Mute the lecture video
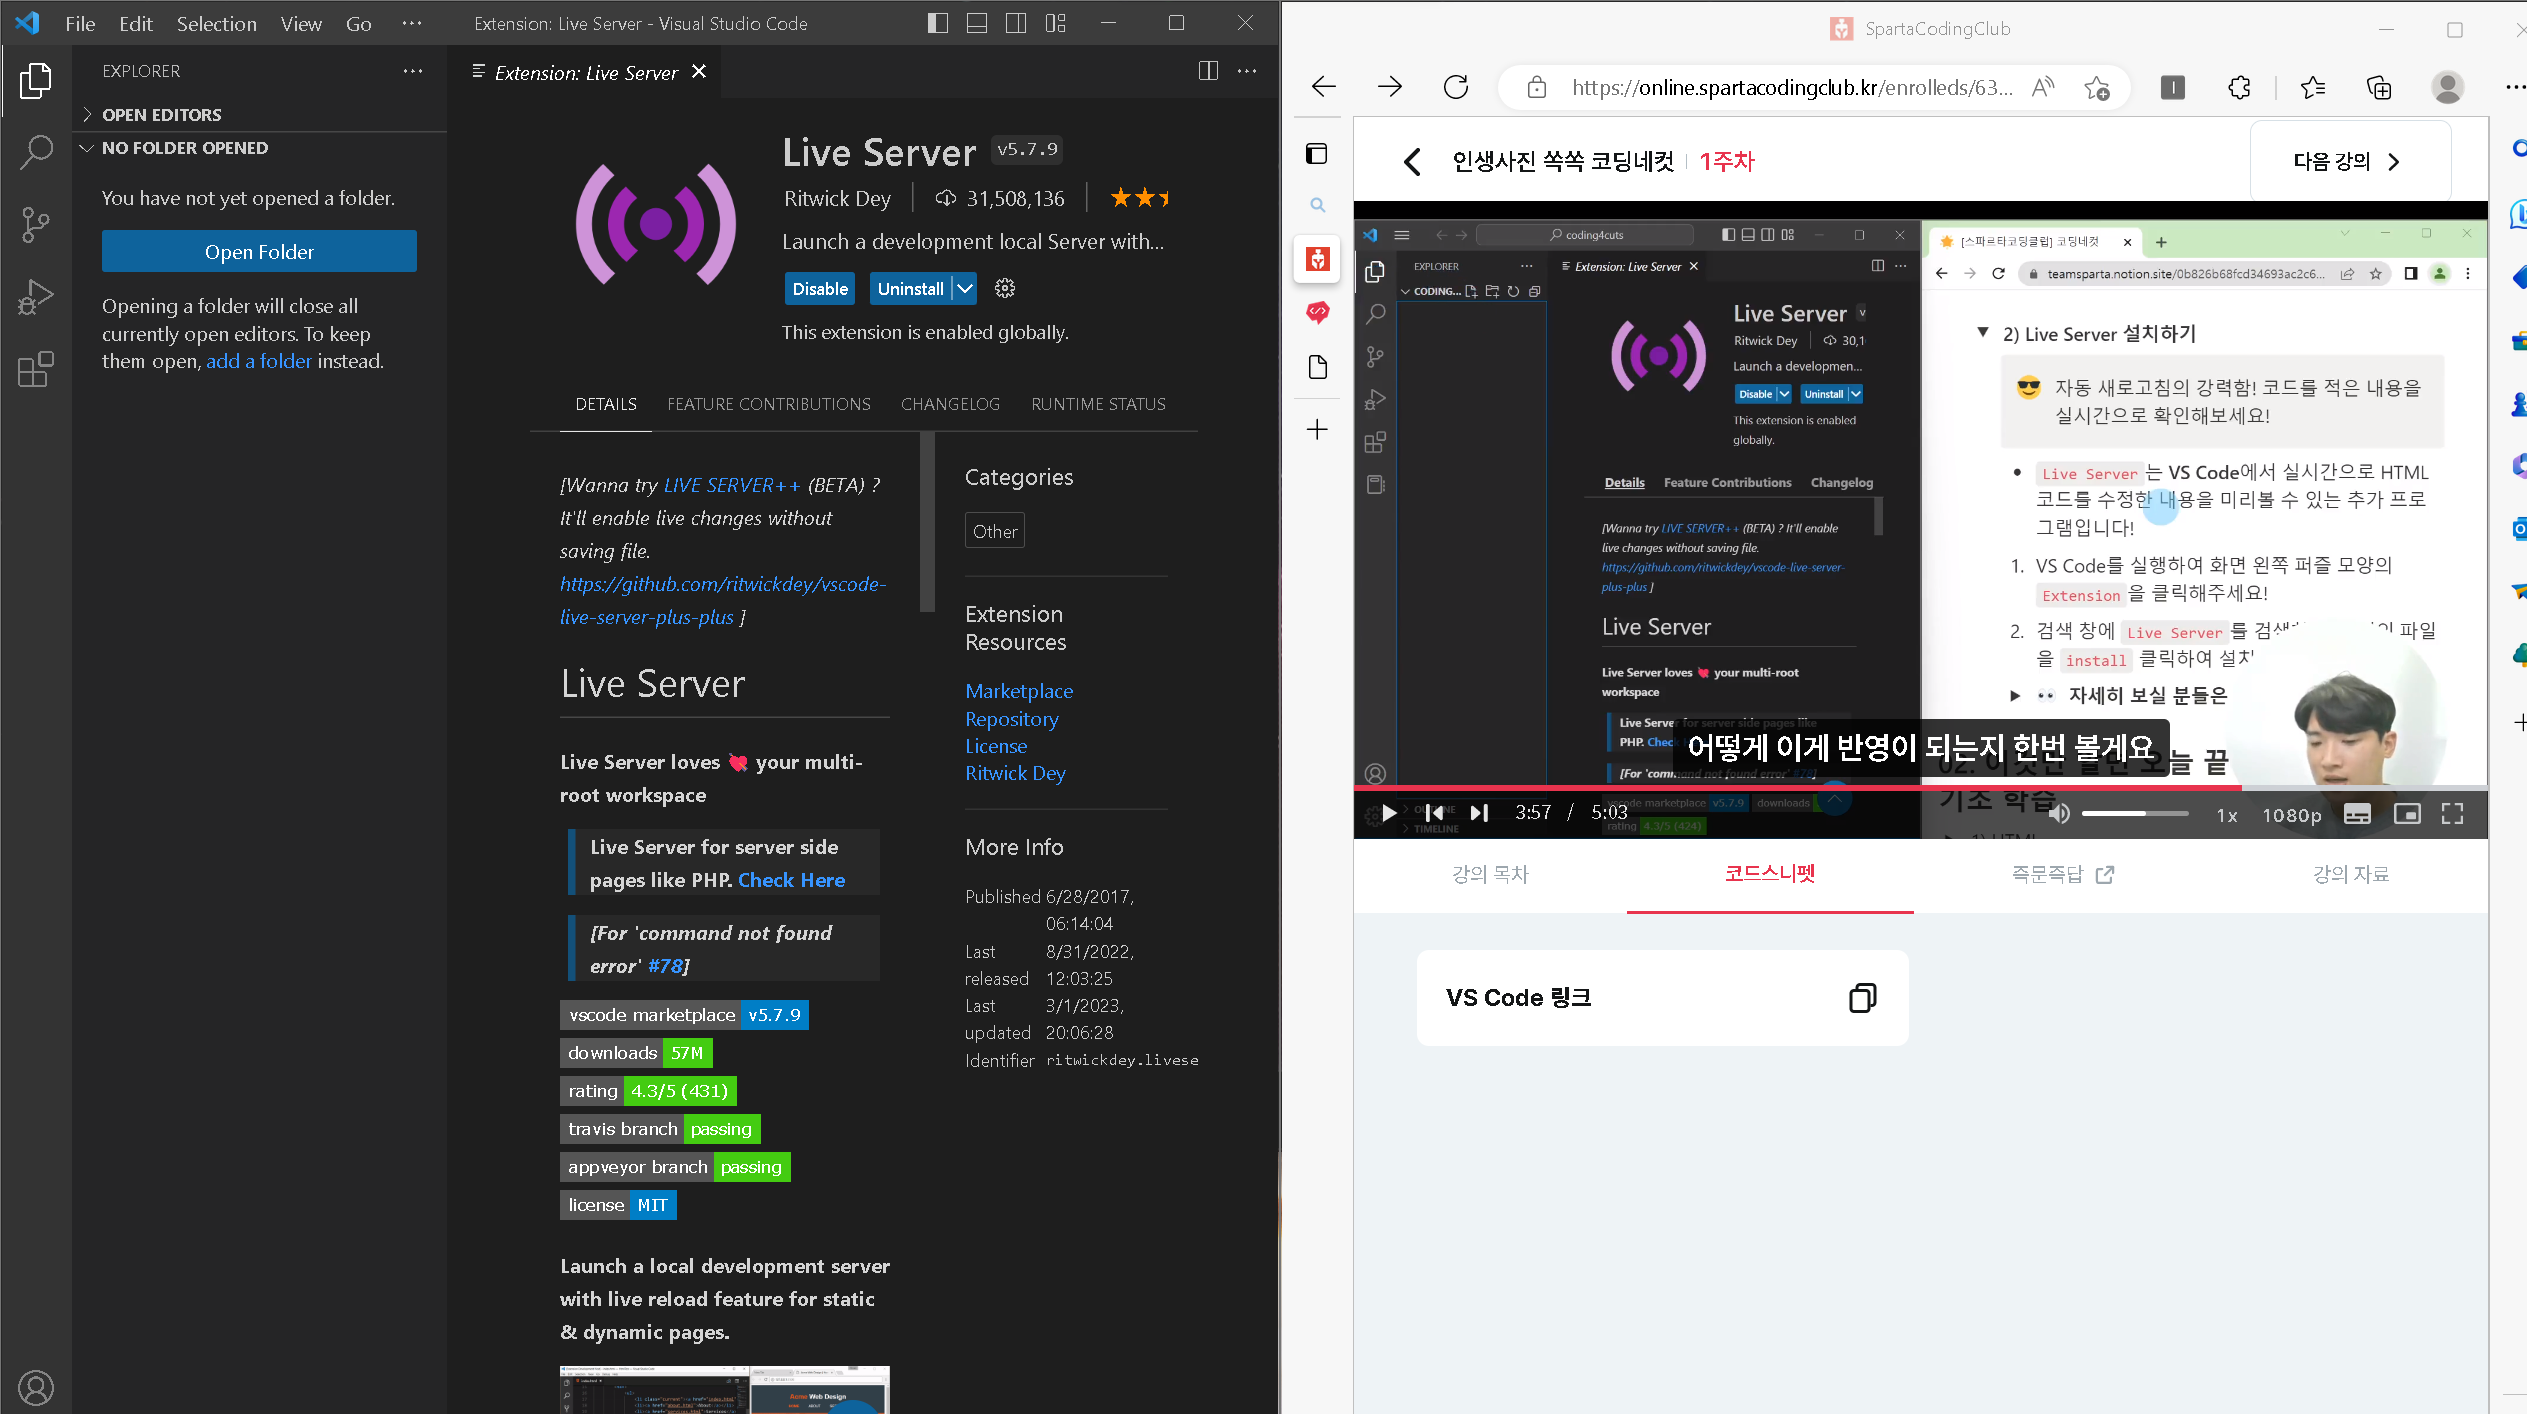The height and width of the screenshot is (1414, 2527). (2059, 814)
